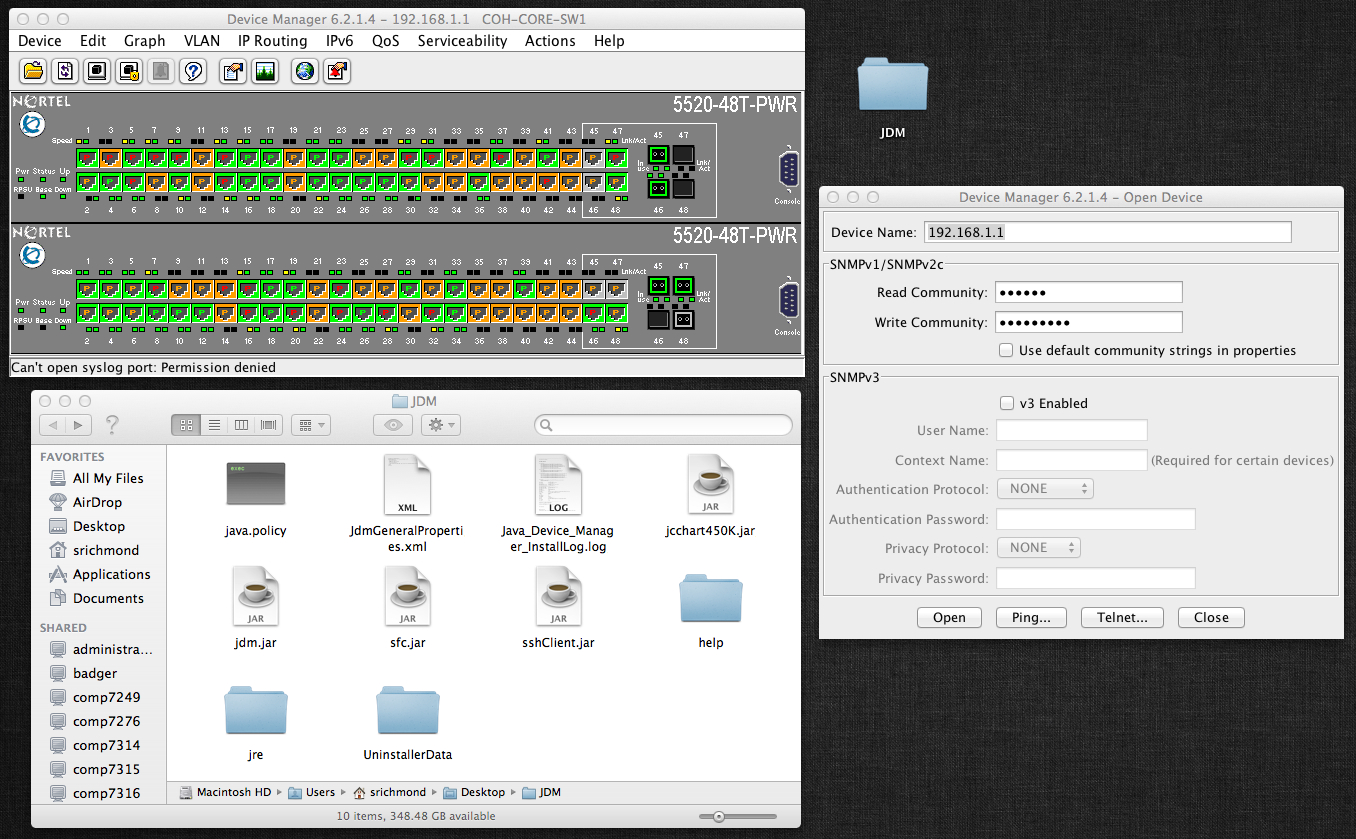This screenshot has height=839, width=1356.
Task: Open the Edit menu in Device Manager
Action: [x=93, y=41]
